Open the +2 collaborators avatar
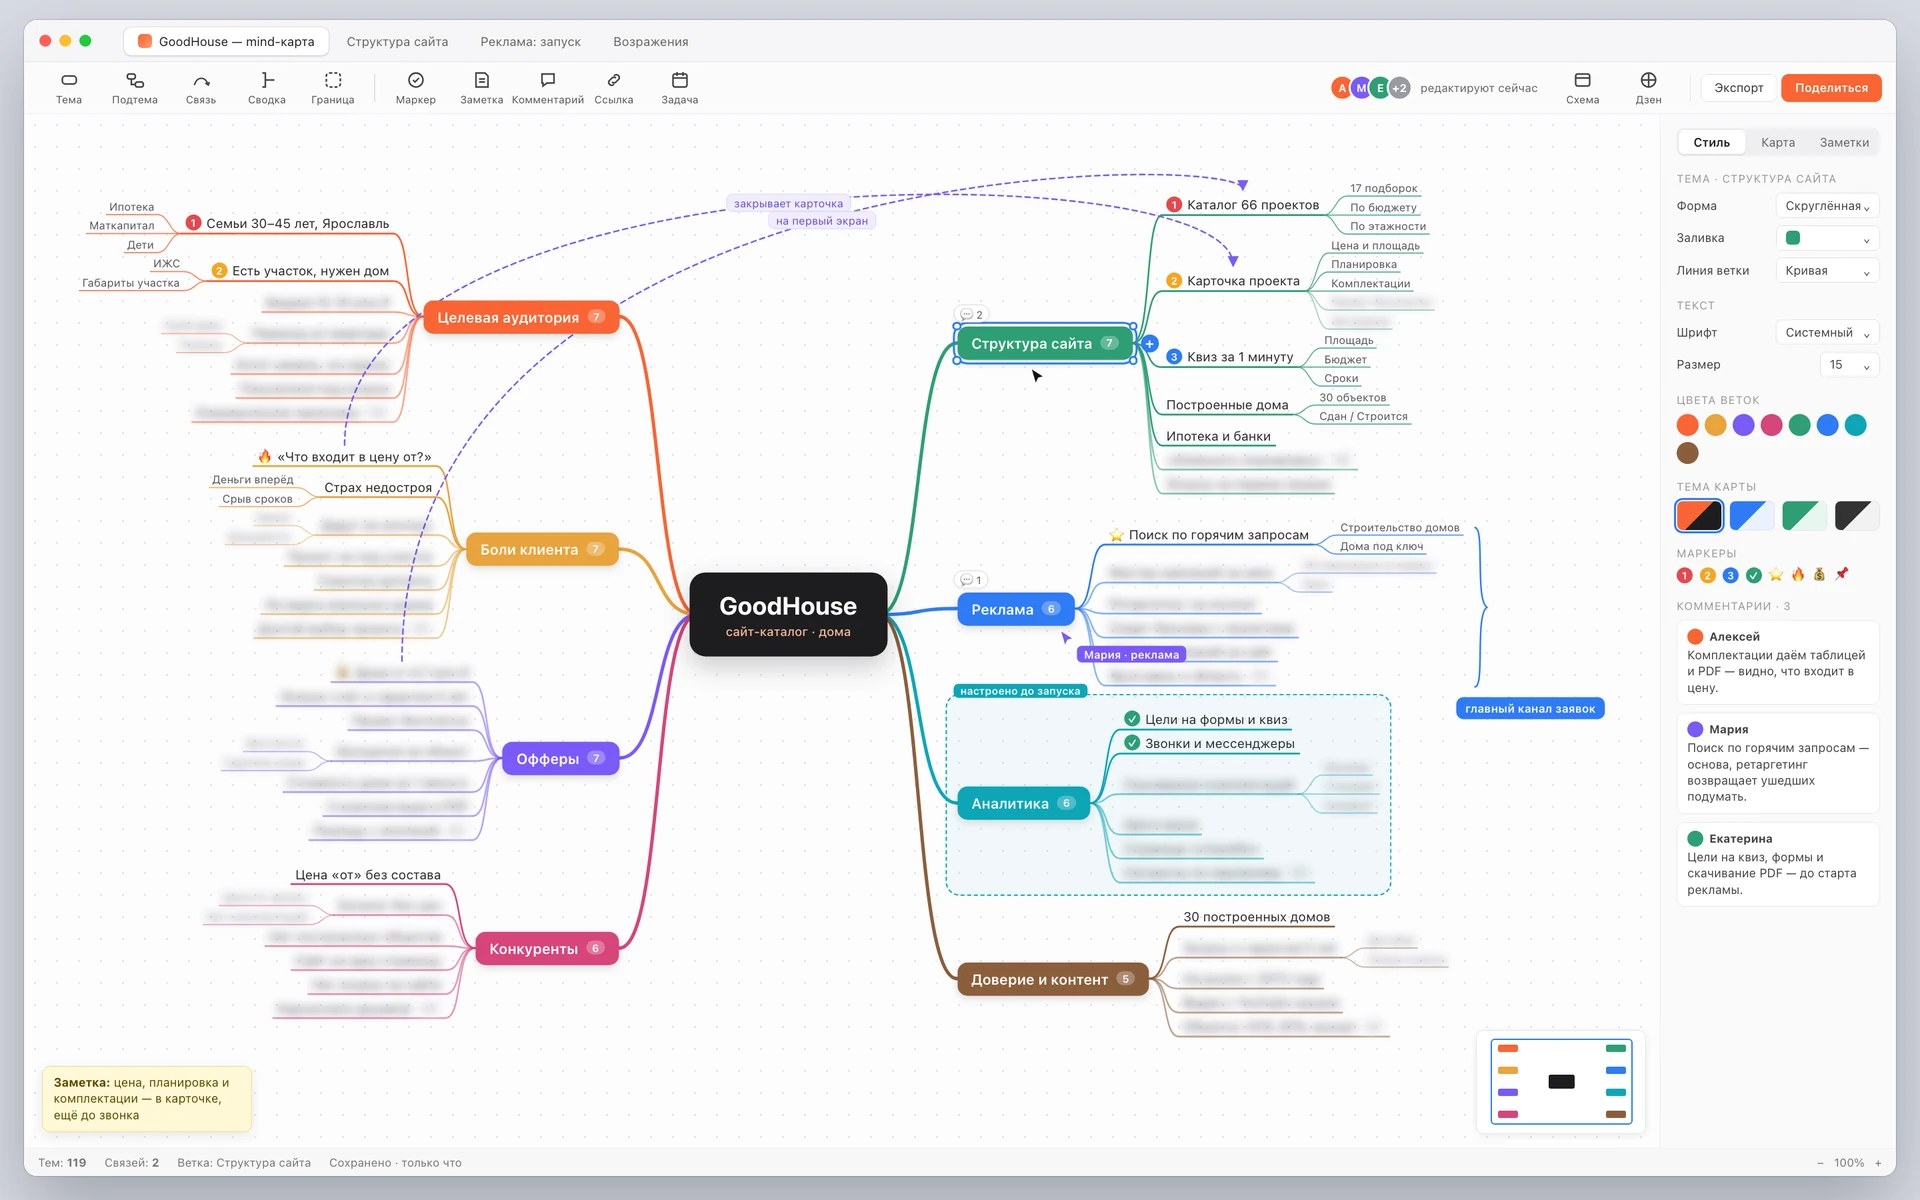This screenshot has width=1920, height=1200. [1400, 88]
